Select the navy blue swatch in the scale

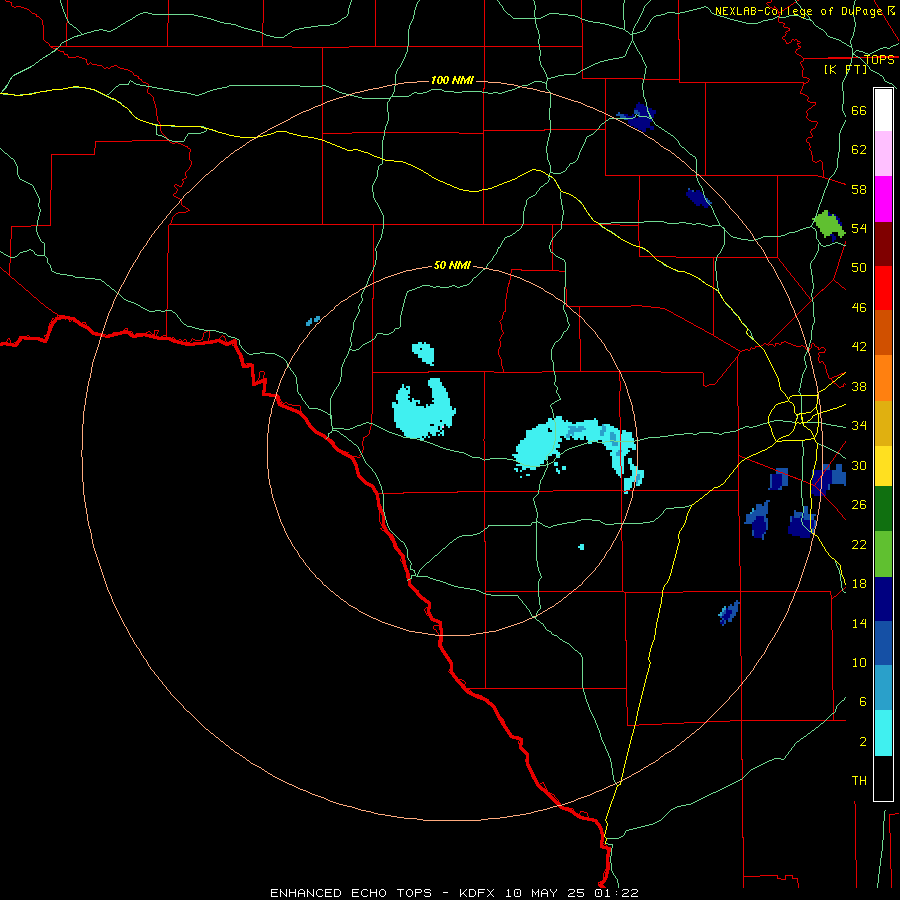tap(883, 599)
